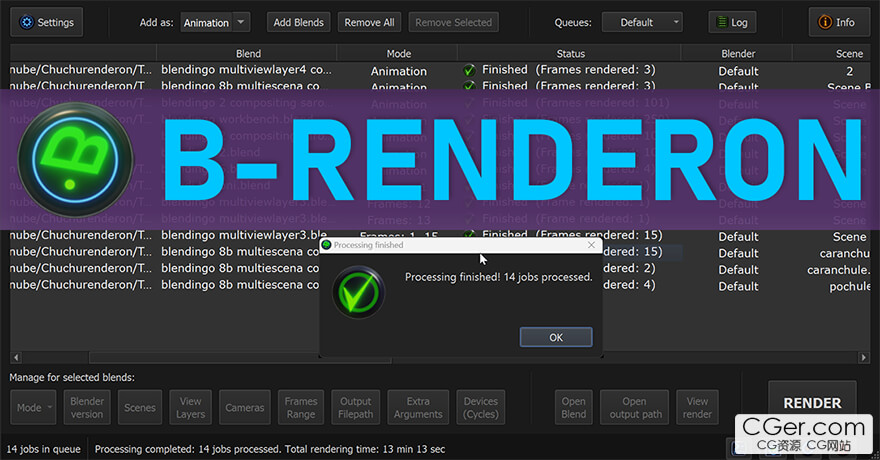The height and width of the screenshot is (460, 880).
Task: Click the Remove Selected button
Action: click(x=453, y=22)
